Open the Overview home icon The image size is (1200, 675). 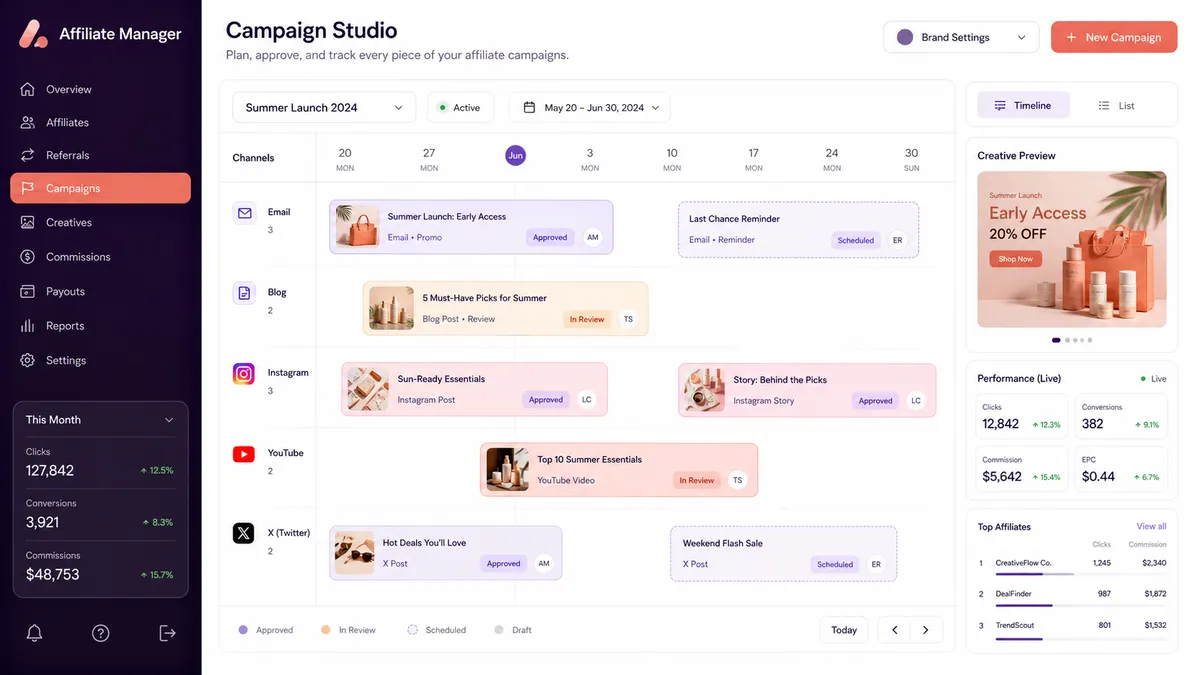(x=27, y=89)
